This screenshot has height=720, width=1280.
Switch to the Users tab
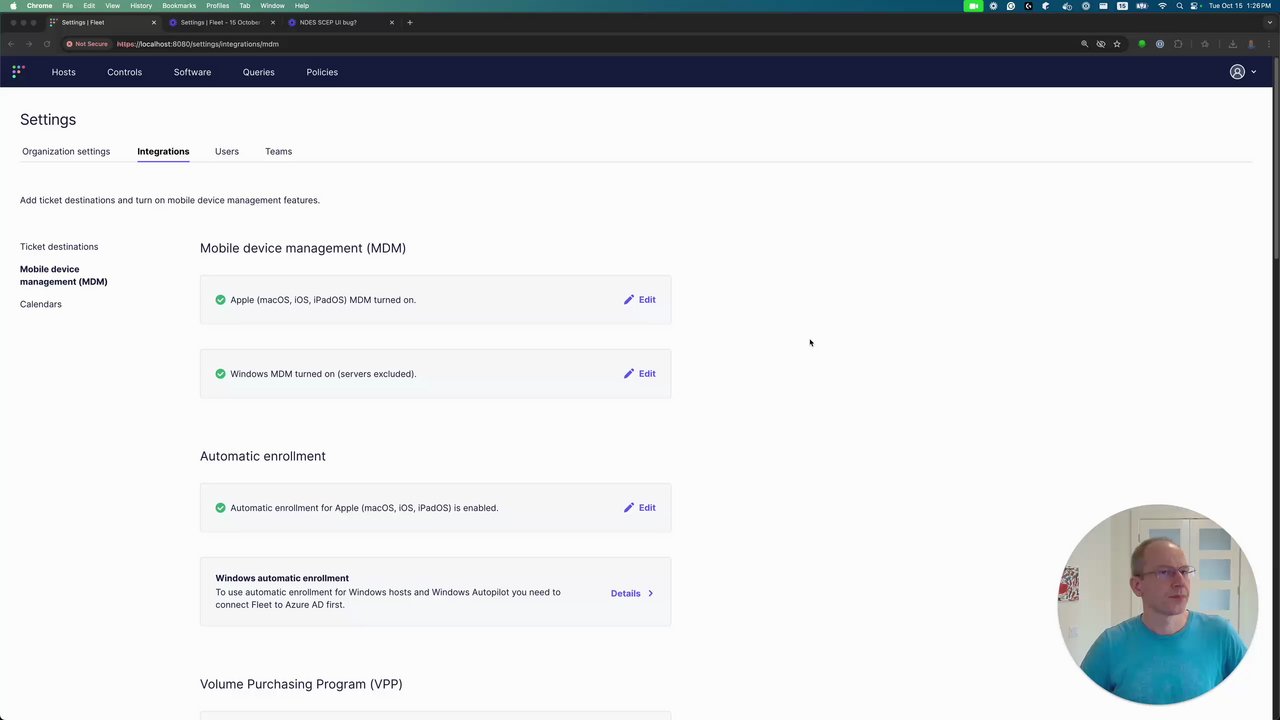tap(227, 152)
